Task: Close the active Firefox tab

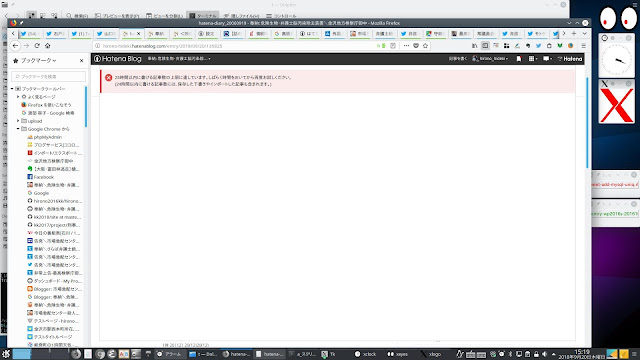Action: tap(138, 34)
